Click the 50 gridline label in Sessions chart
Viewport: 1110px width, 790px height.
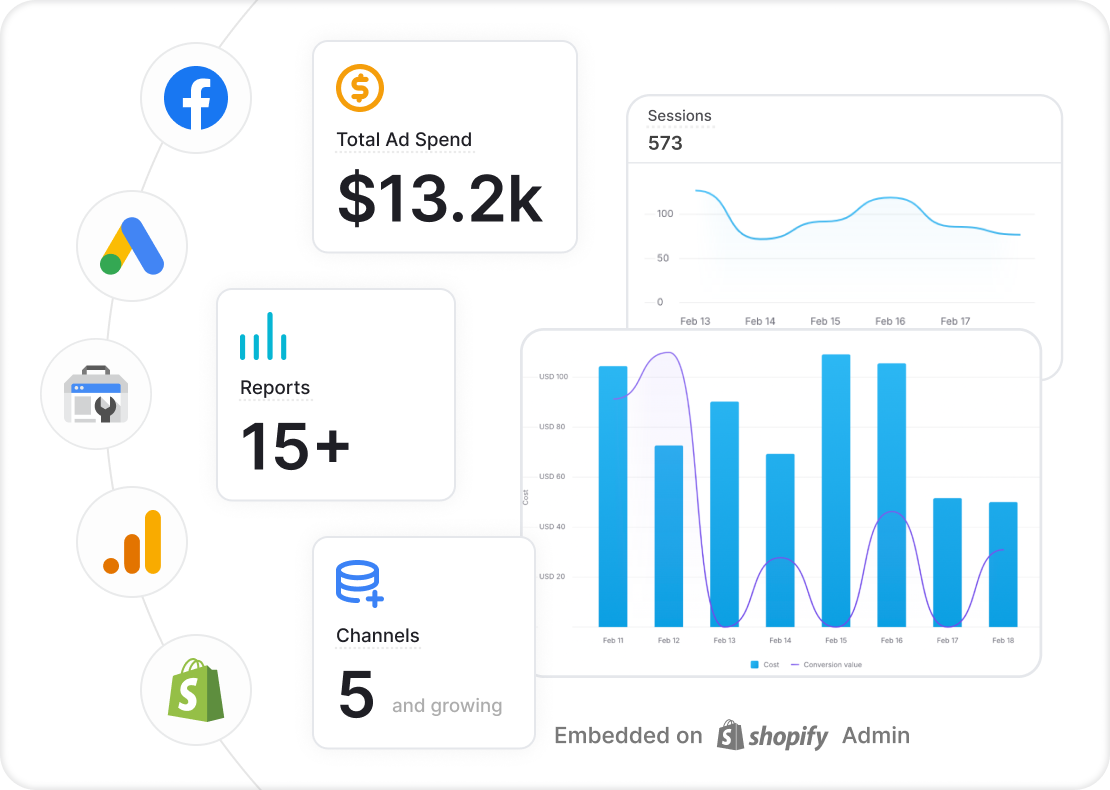click(x=663, y=258)
